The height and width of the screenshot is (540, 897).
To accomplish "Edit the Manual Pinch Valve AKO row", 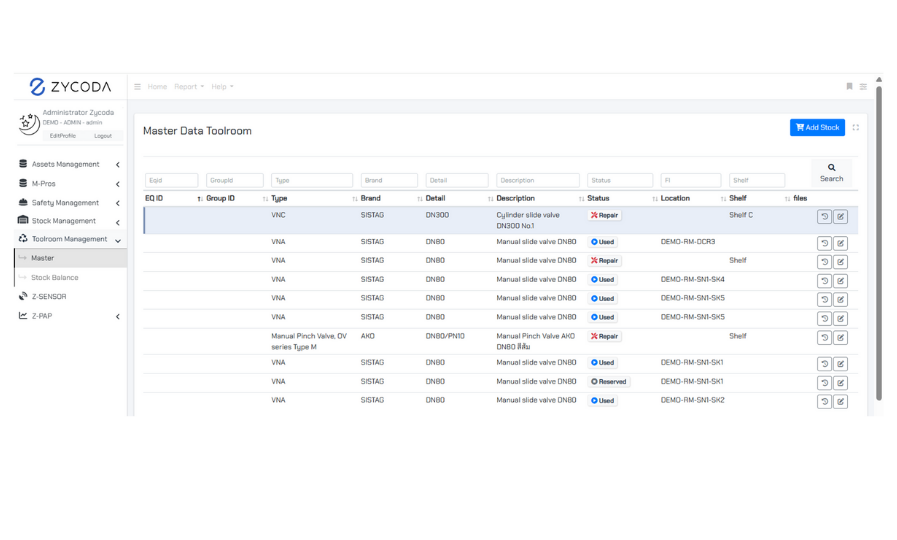I will click(840, 338).
